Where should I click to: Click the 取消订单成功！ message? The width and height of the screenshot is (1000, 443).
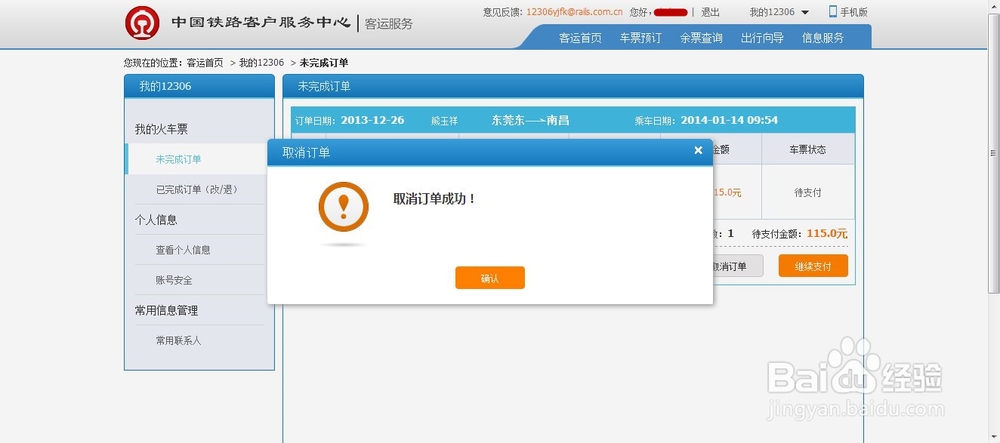click(435, 198)
